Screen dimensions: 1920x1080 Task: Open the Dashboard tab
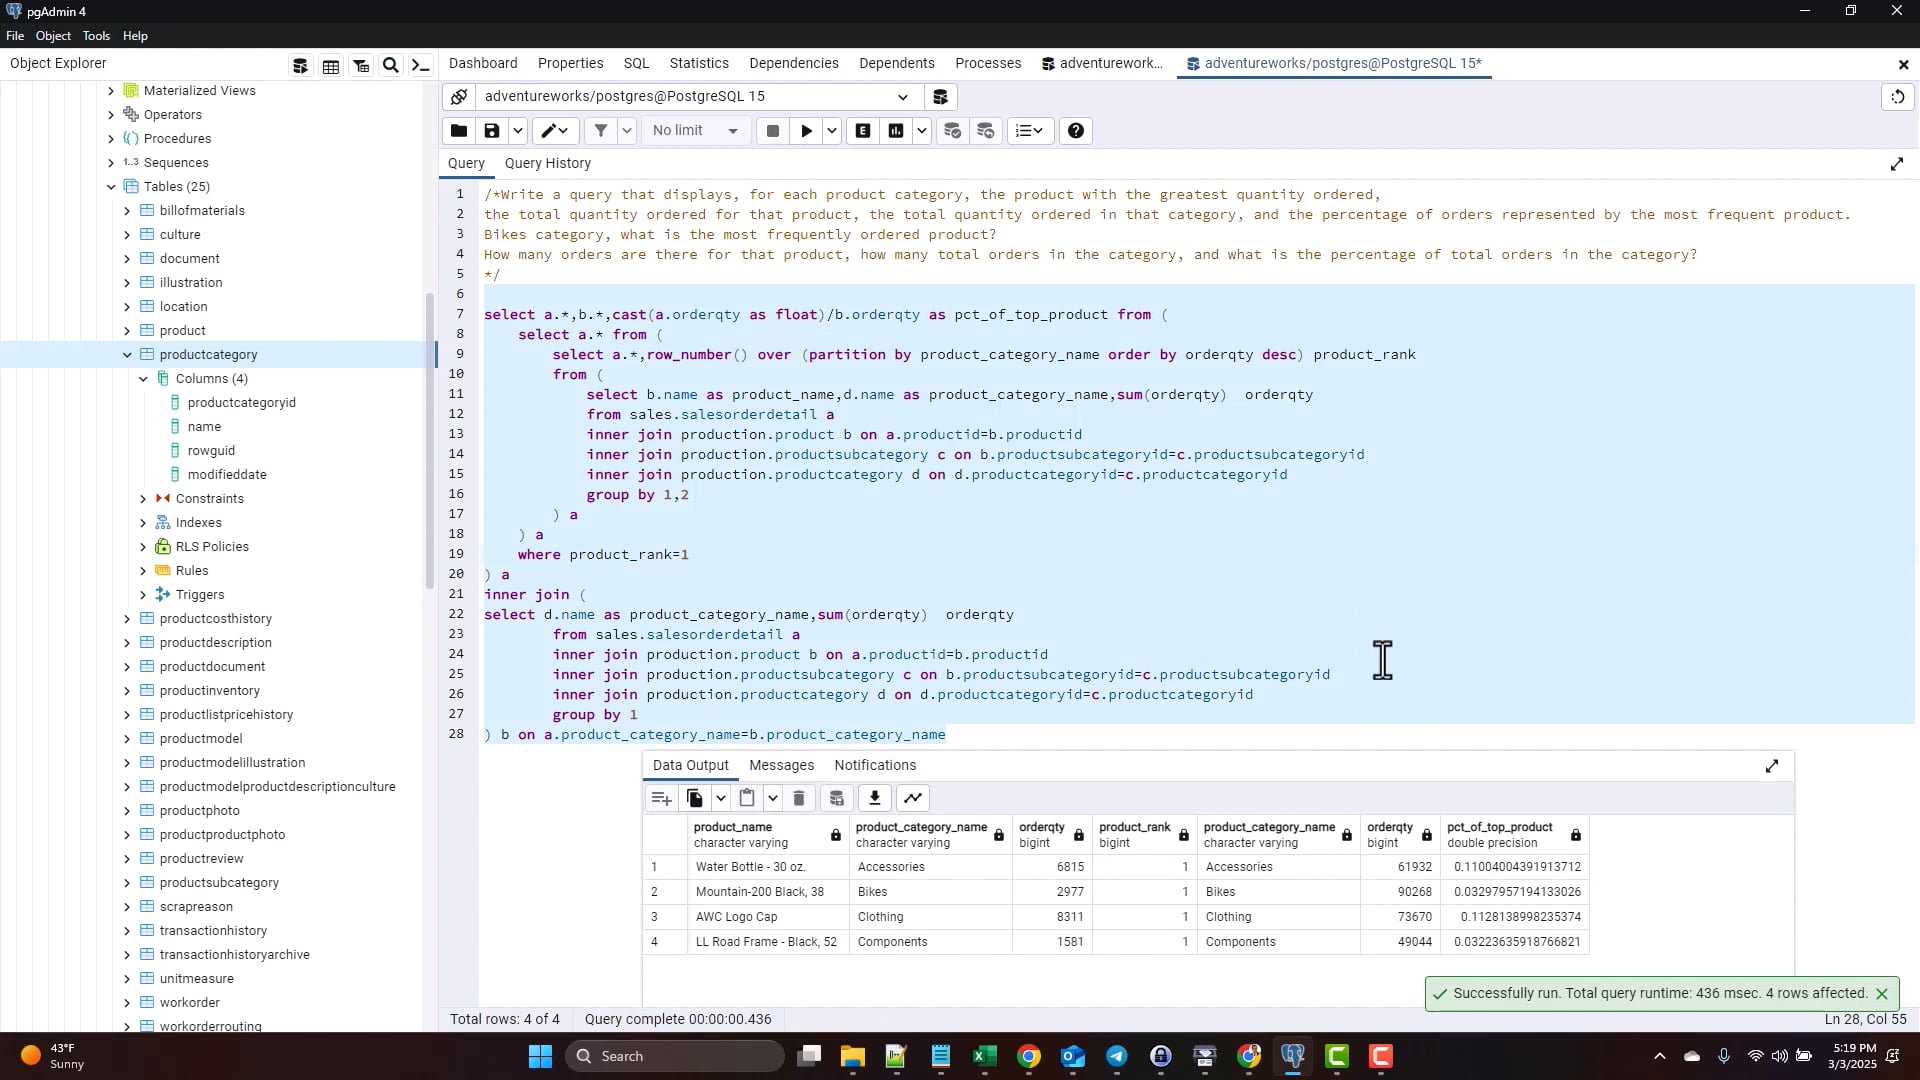pyautogui.click(x=483, y=63)
